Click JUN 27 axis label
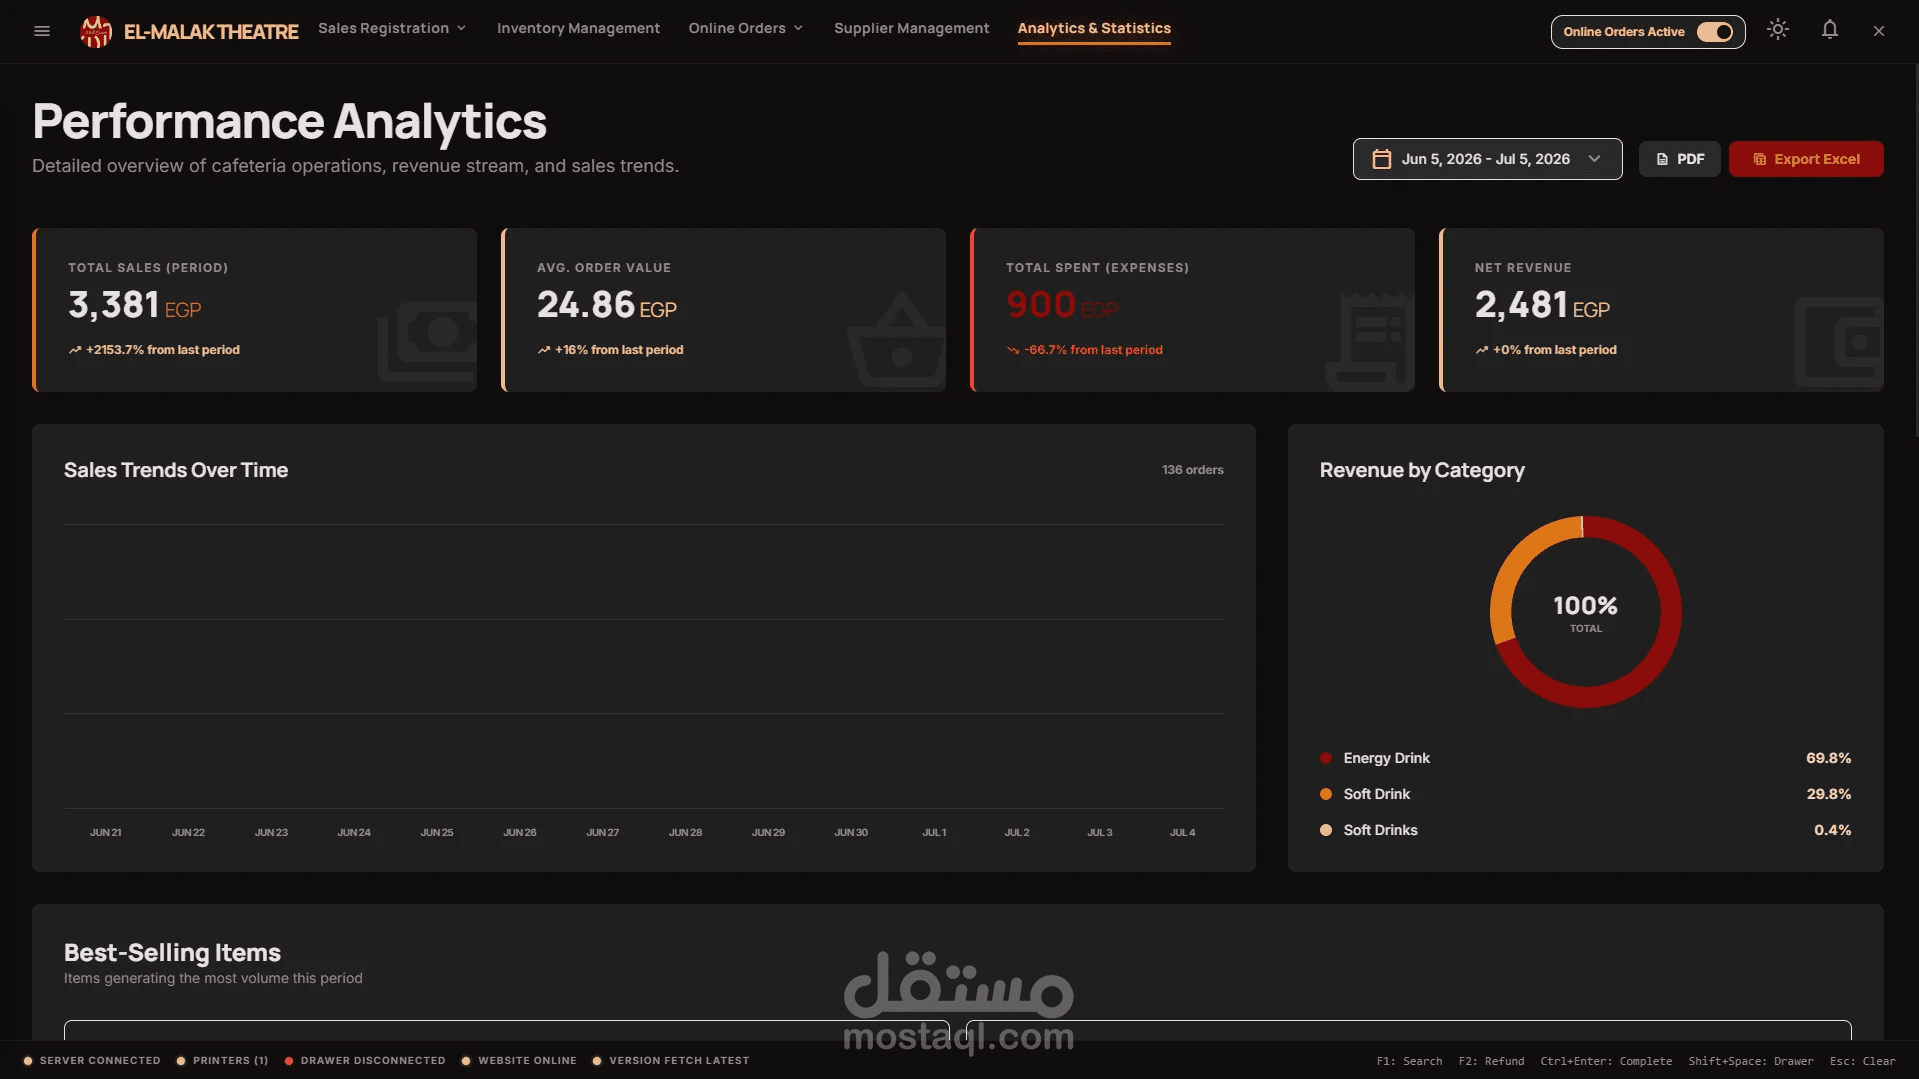 [x=602, y=832]
